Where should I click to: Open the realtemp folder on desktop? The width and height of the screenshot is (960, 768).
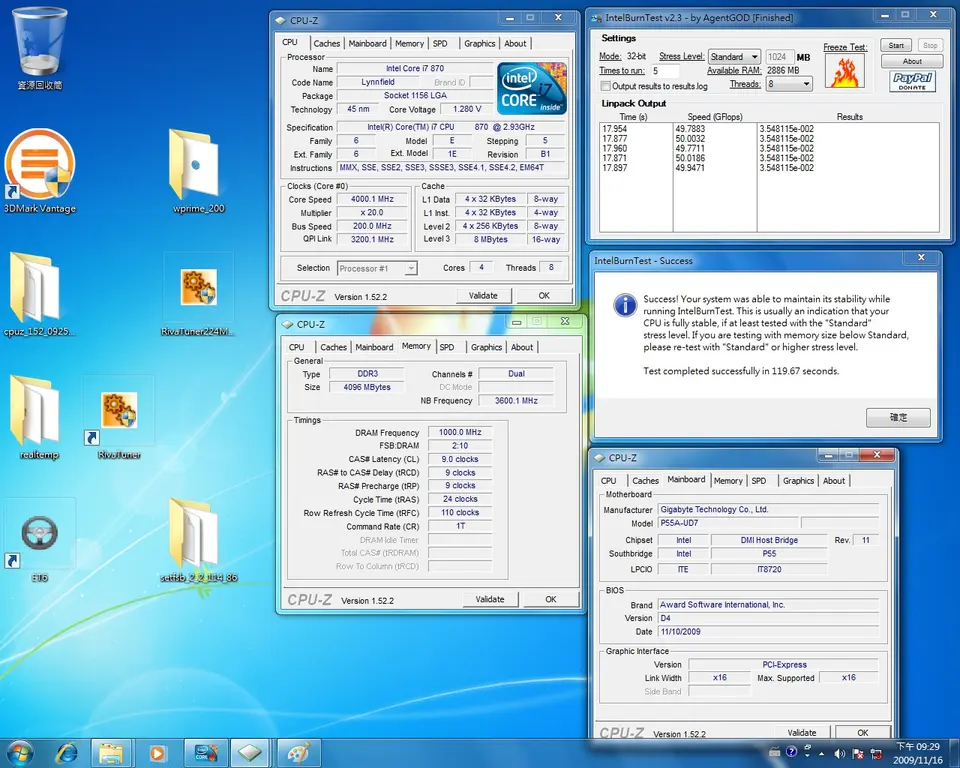coord(36,410)
